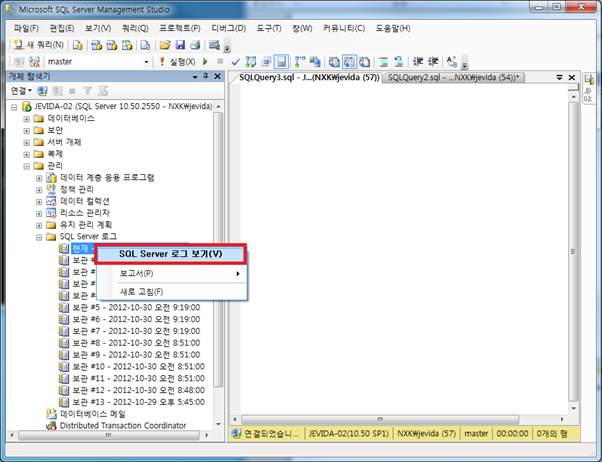Click the blue checkmark parse icon

point(236,61)
